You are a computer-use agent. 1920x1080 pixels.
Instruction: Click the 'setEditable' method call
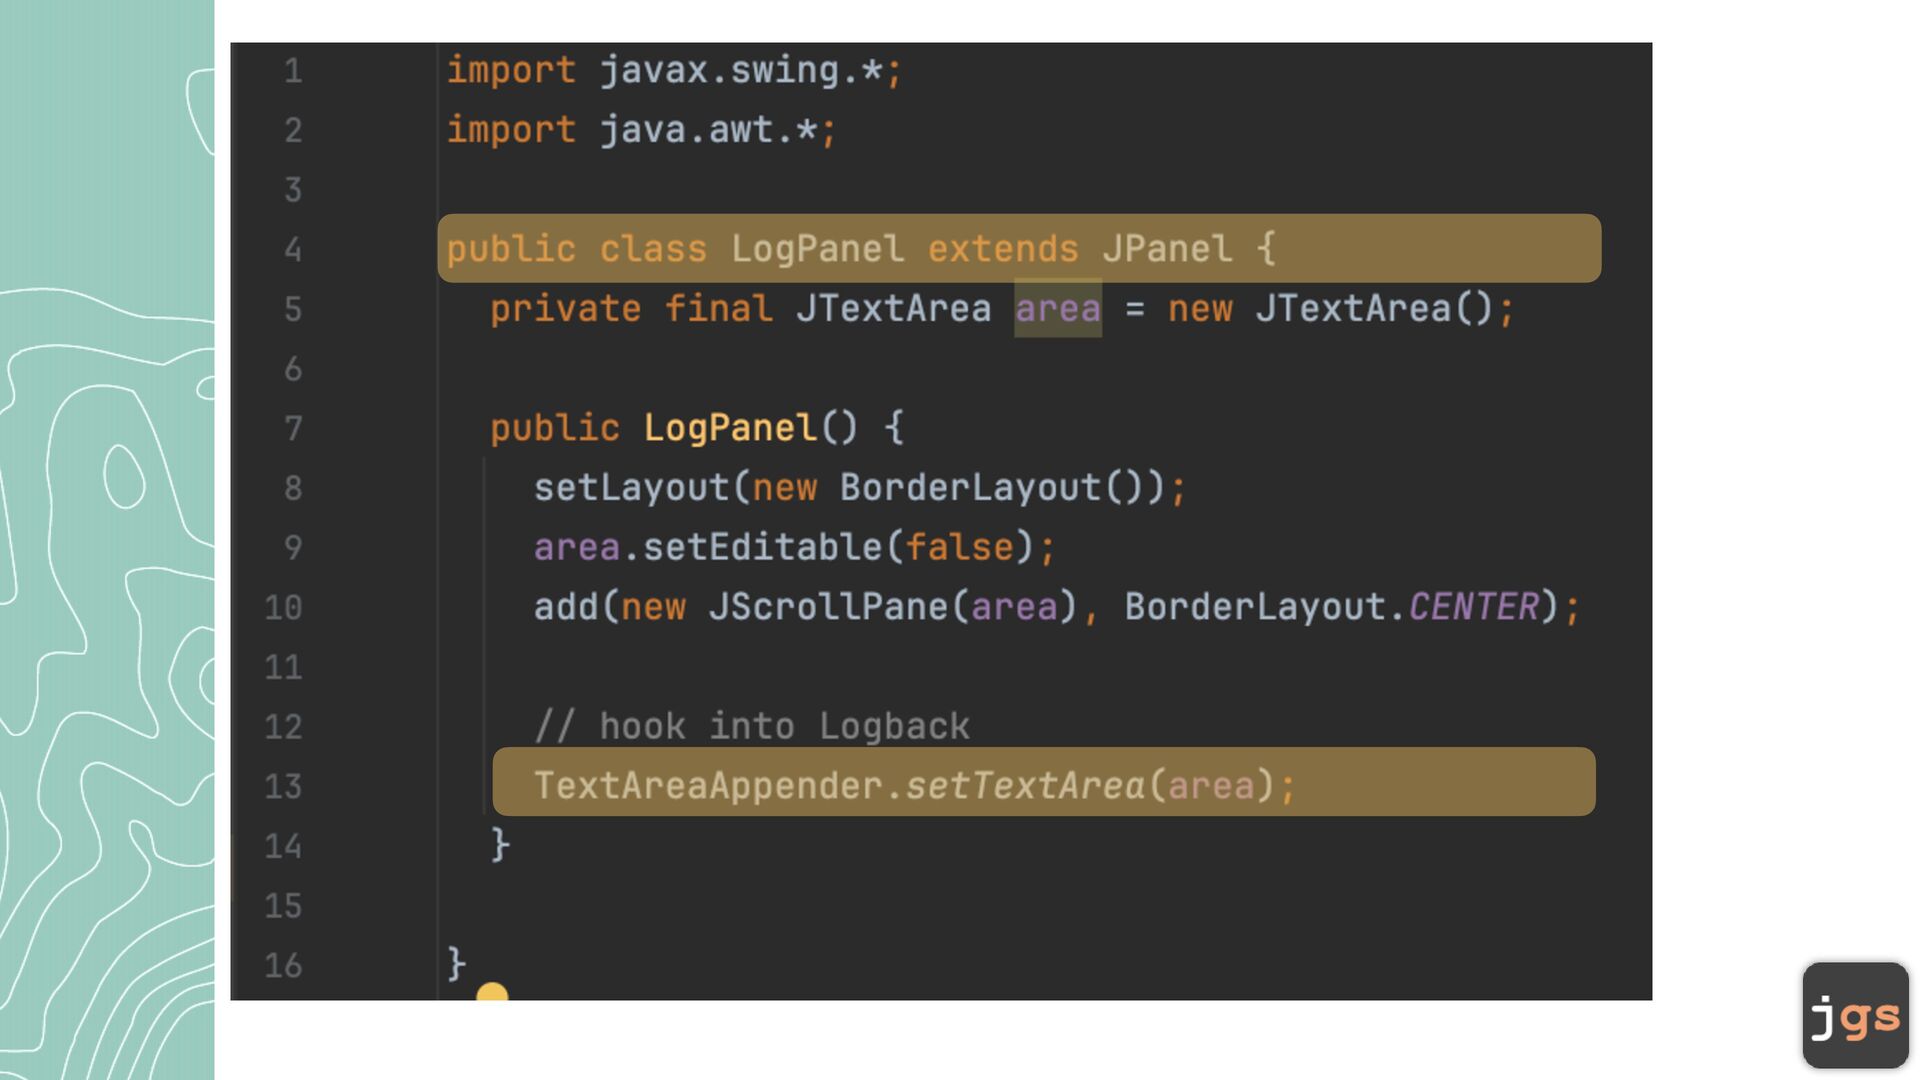click(763, 548)
